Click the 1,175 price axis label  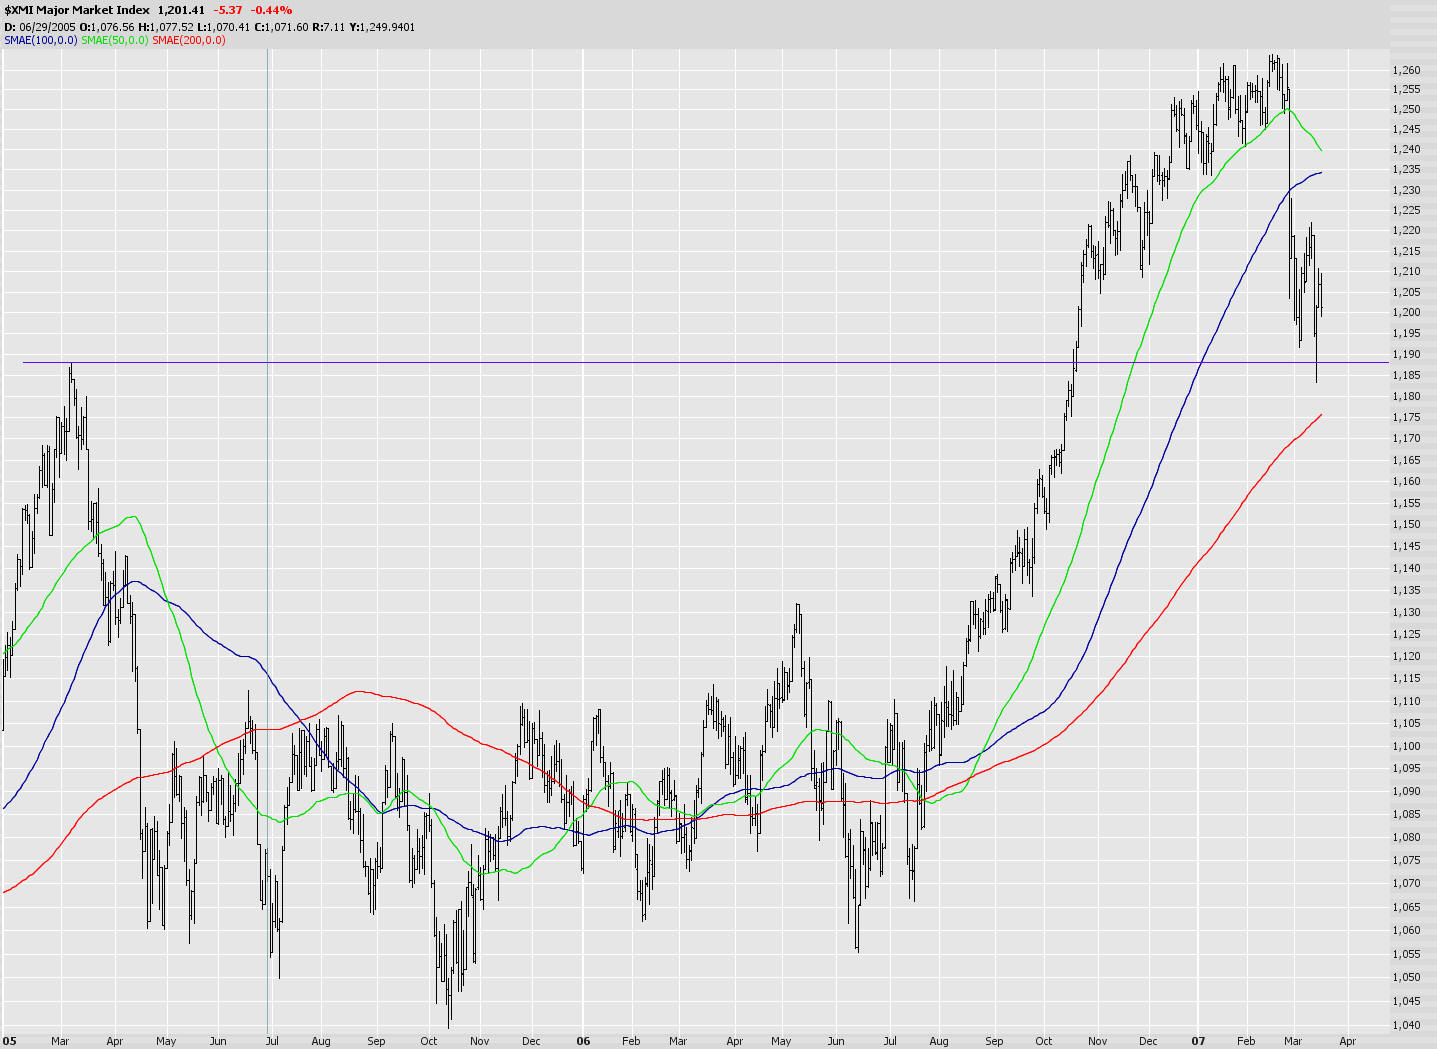tap(1406, 417)
